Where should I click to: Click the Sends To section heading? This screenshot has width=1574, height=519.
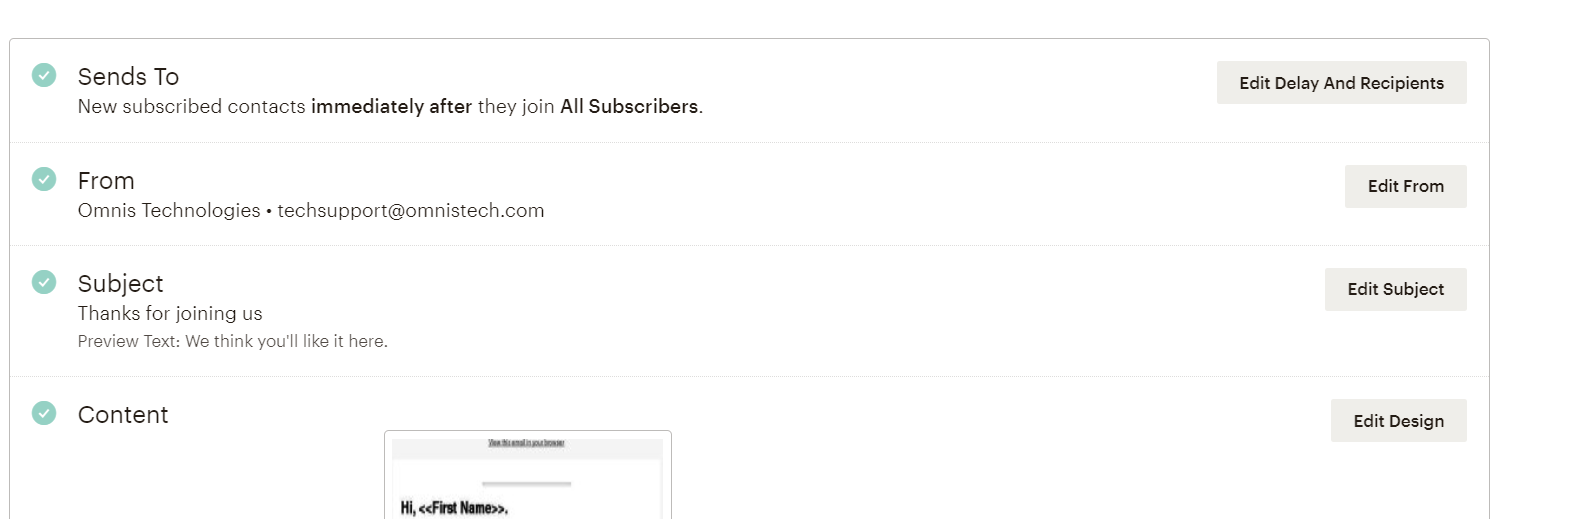coord(128,77)
